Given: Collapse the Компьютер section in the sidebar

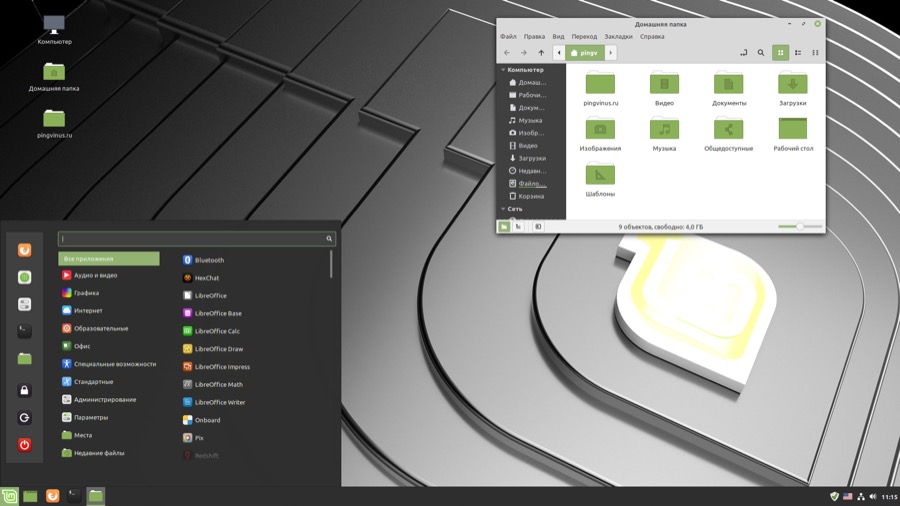Looking at the screenshot, I should [504, 70].
